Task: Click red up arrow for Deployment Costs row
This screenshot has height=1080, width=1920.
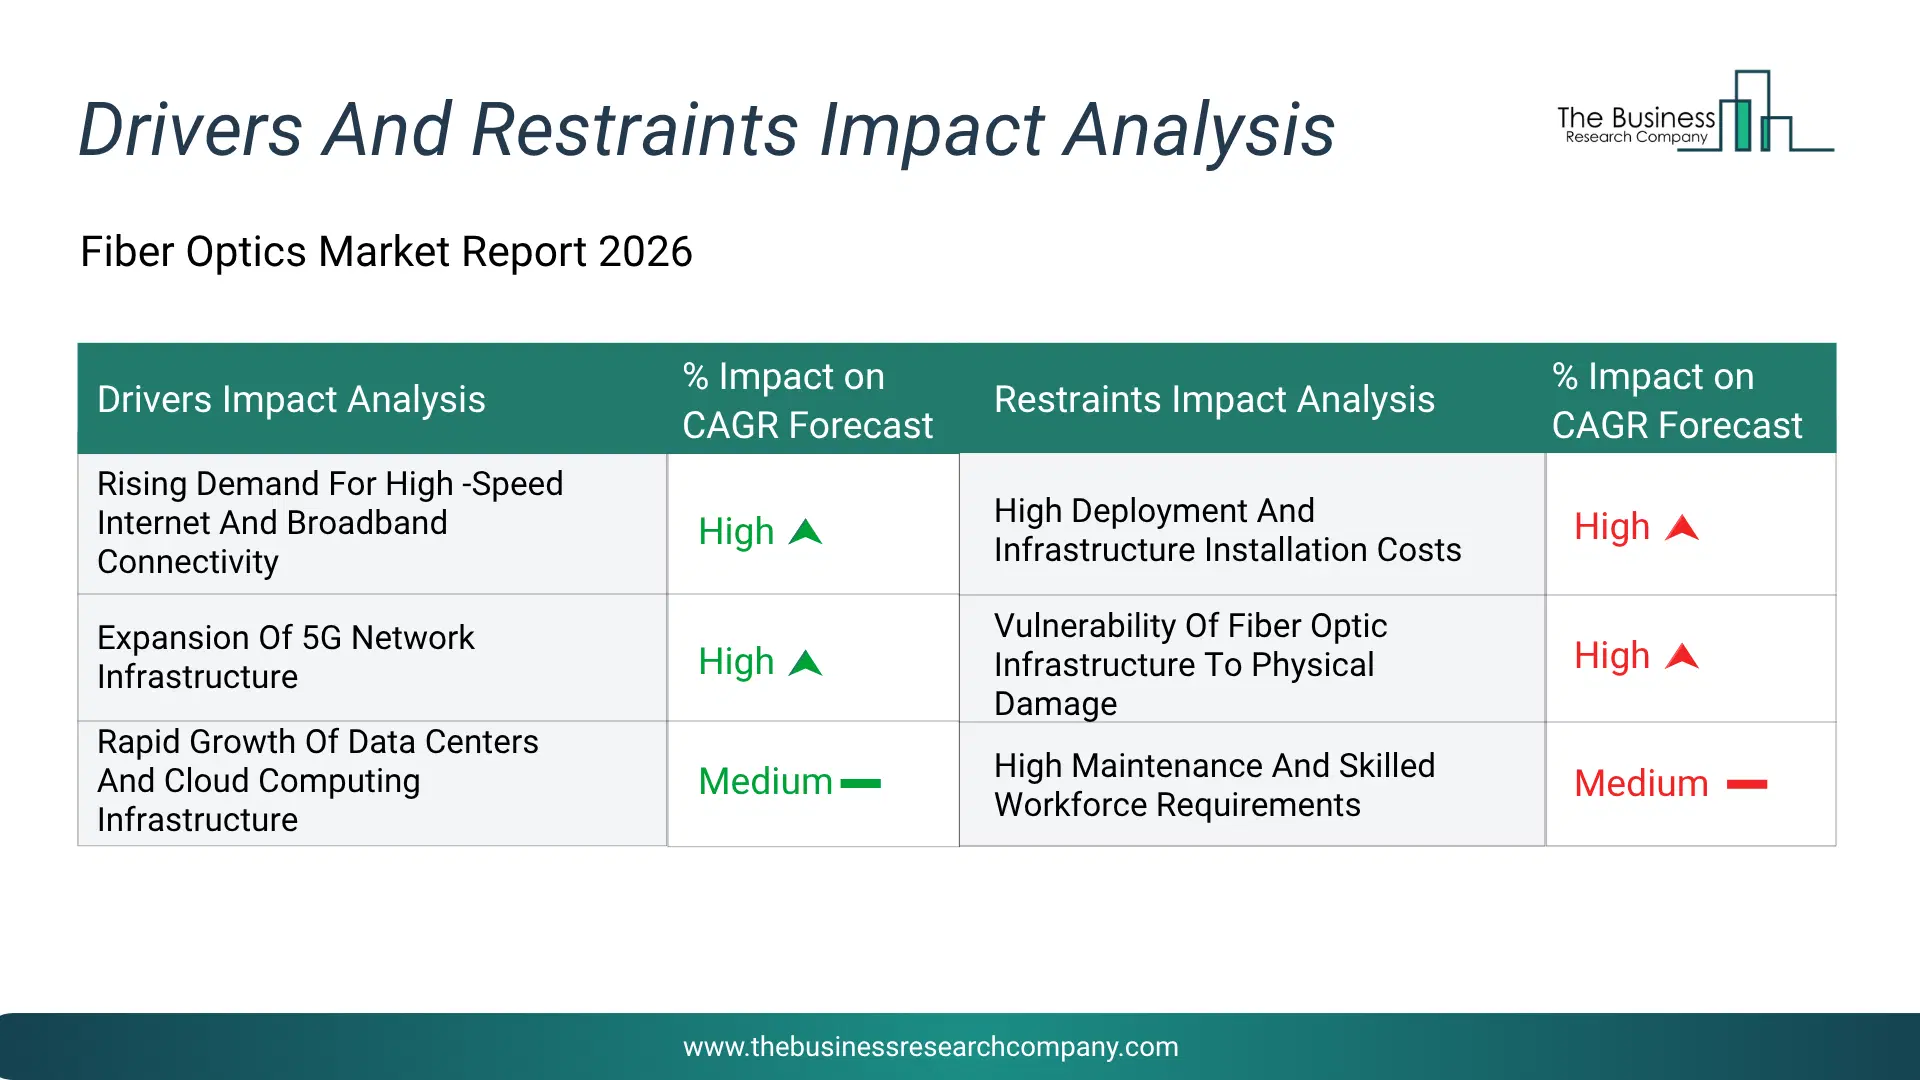Action: [x=1682, y=527]
